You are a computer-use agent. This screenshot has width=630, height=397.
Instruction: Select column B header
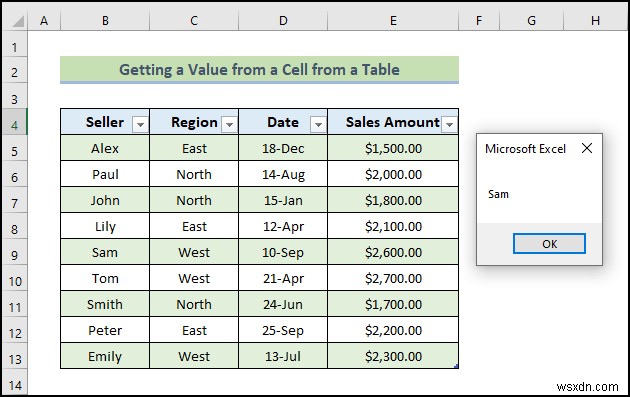coord(105,20)
